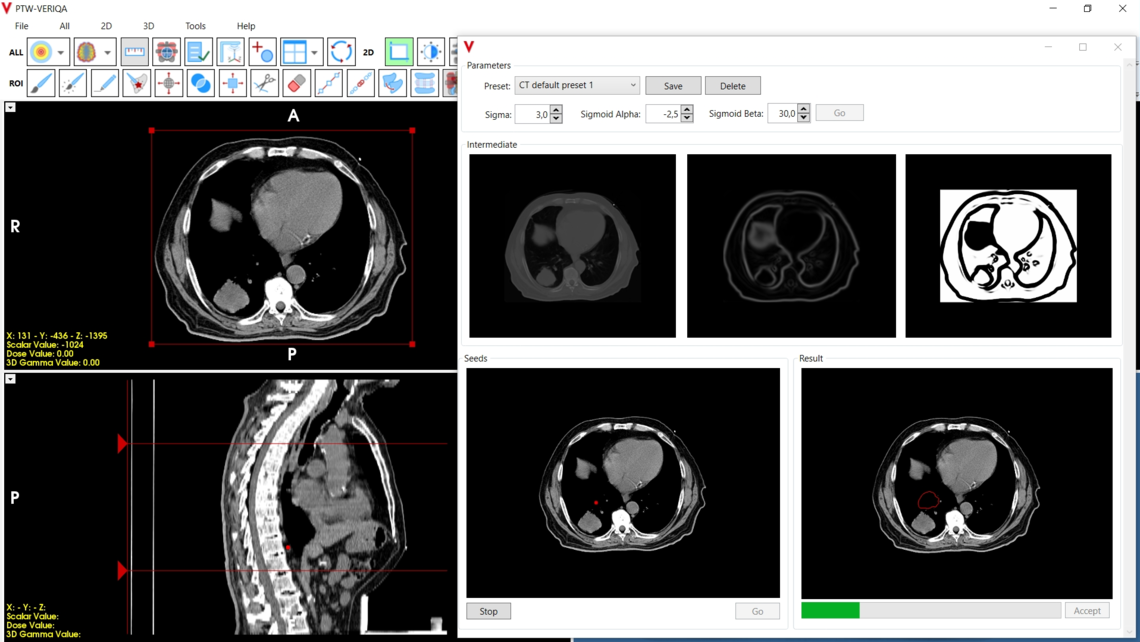This screenshot has width=1140, height=642.
Task: Activate the scissors cut tool
Action: [263, 84]
